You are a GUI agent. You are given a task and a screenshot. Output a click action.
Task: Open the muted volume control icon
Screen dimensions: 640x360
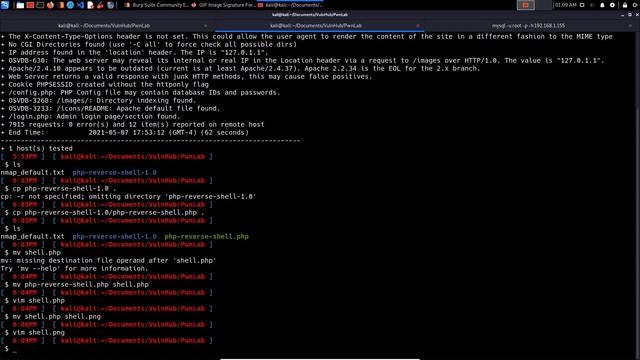592,5
